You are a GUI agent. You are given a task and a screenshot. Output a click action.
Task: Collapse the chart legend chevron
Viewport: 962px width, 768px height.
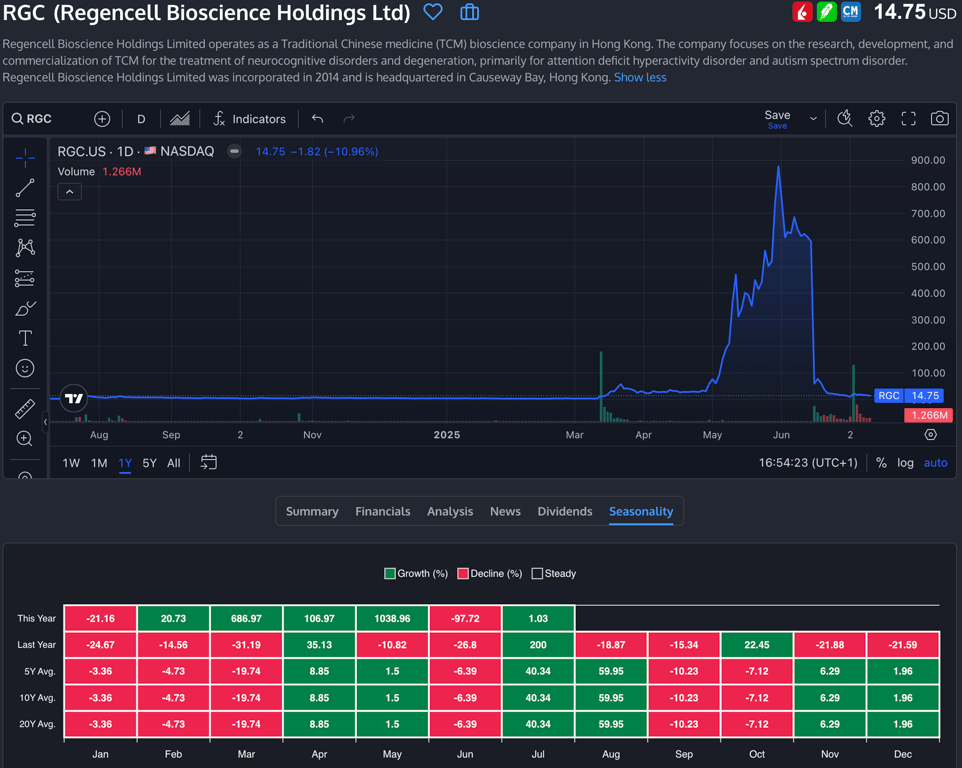pos(69,192)
